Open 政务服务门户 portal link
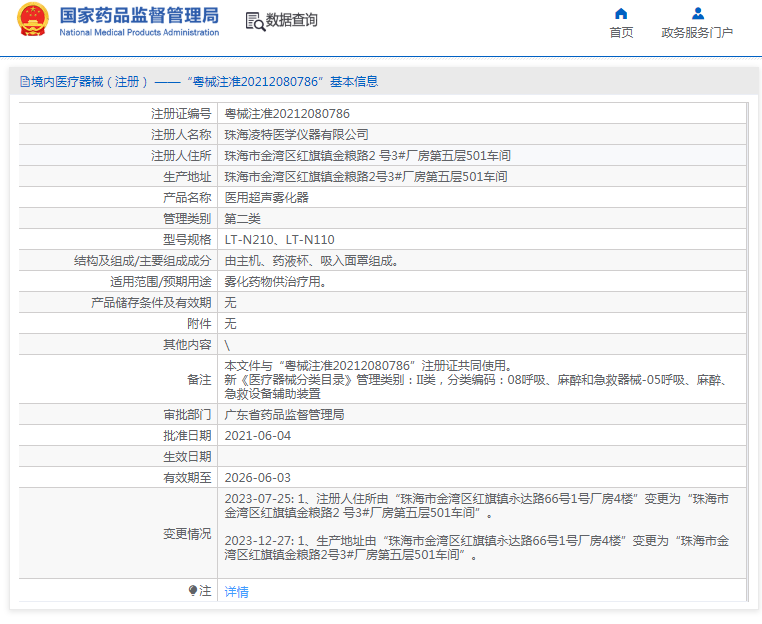762x624 pixels. click(x=697, y=33)
